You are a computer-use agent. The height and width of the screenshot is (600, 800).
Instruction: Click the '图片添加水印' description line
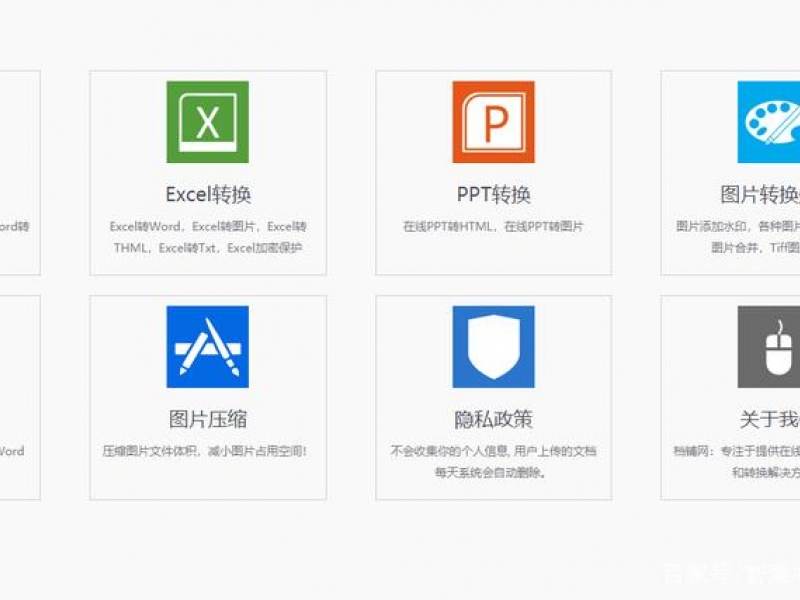pyautogui.click(x=738, y=226)
